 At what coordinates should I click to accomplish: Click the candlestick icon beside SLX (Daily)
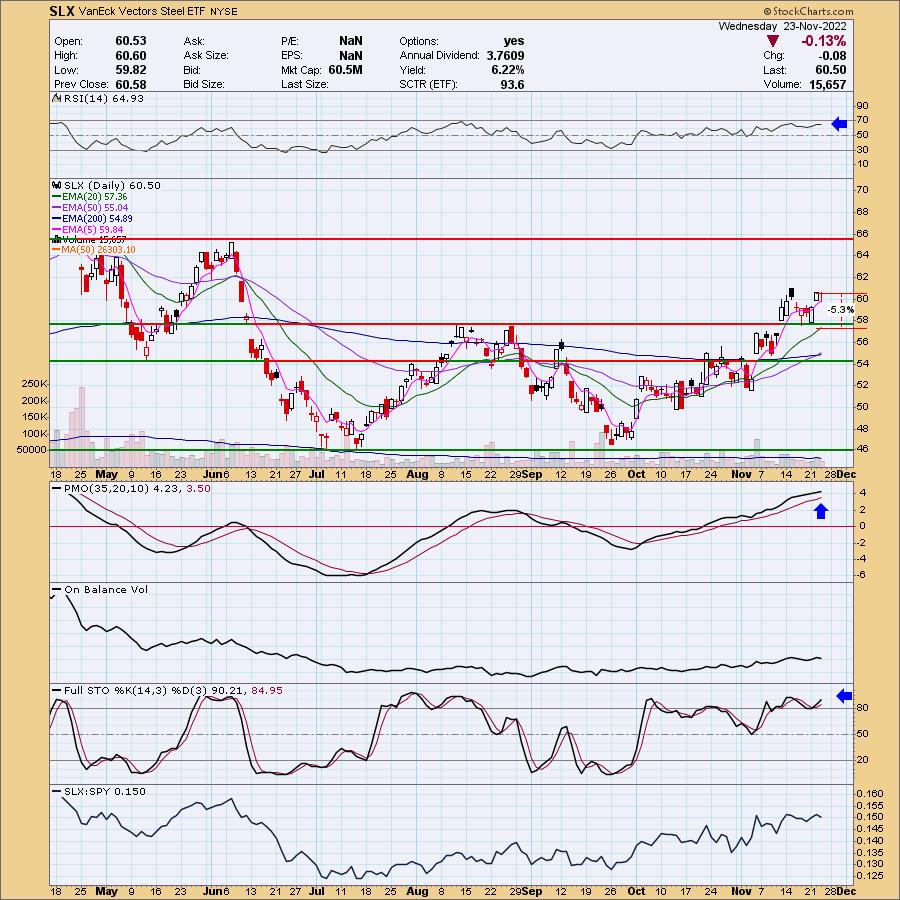(x=56, y=185)
